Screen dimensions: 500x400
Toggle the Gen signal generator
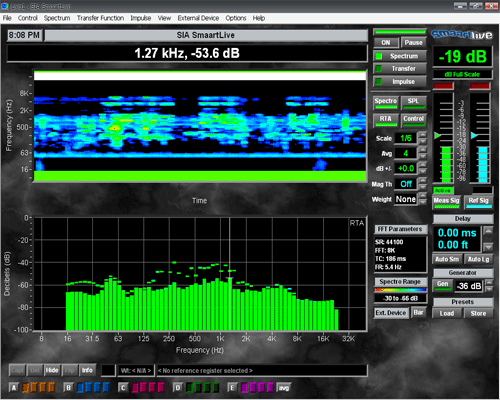coord(443,285)
